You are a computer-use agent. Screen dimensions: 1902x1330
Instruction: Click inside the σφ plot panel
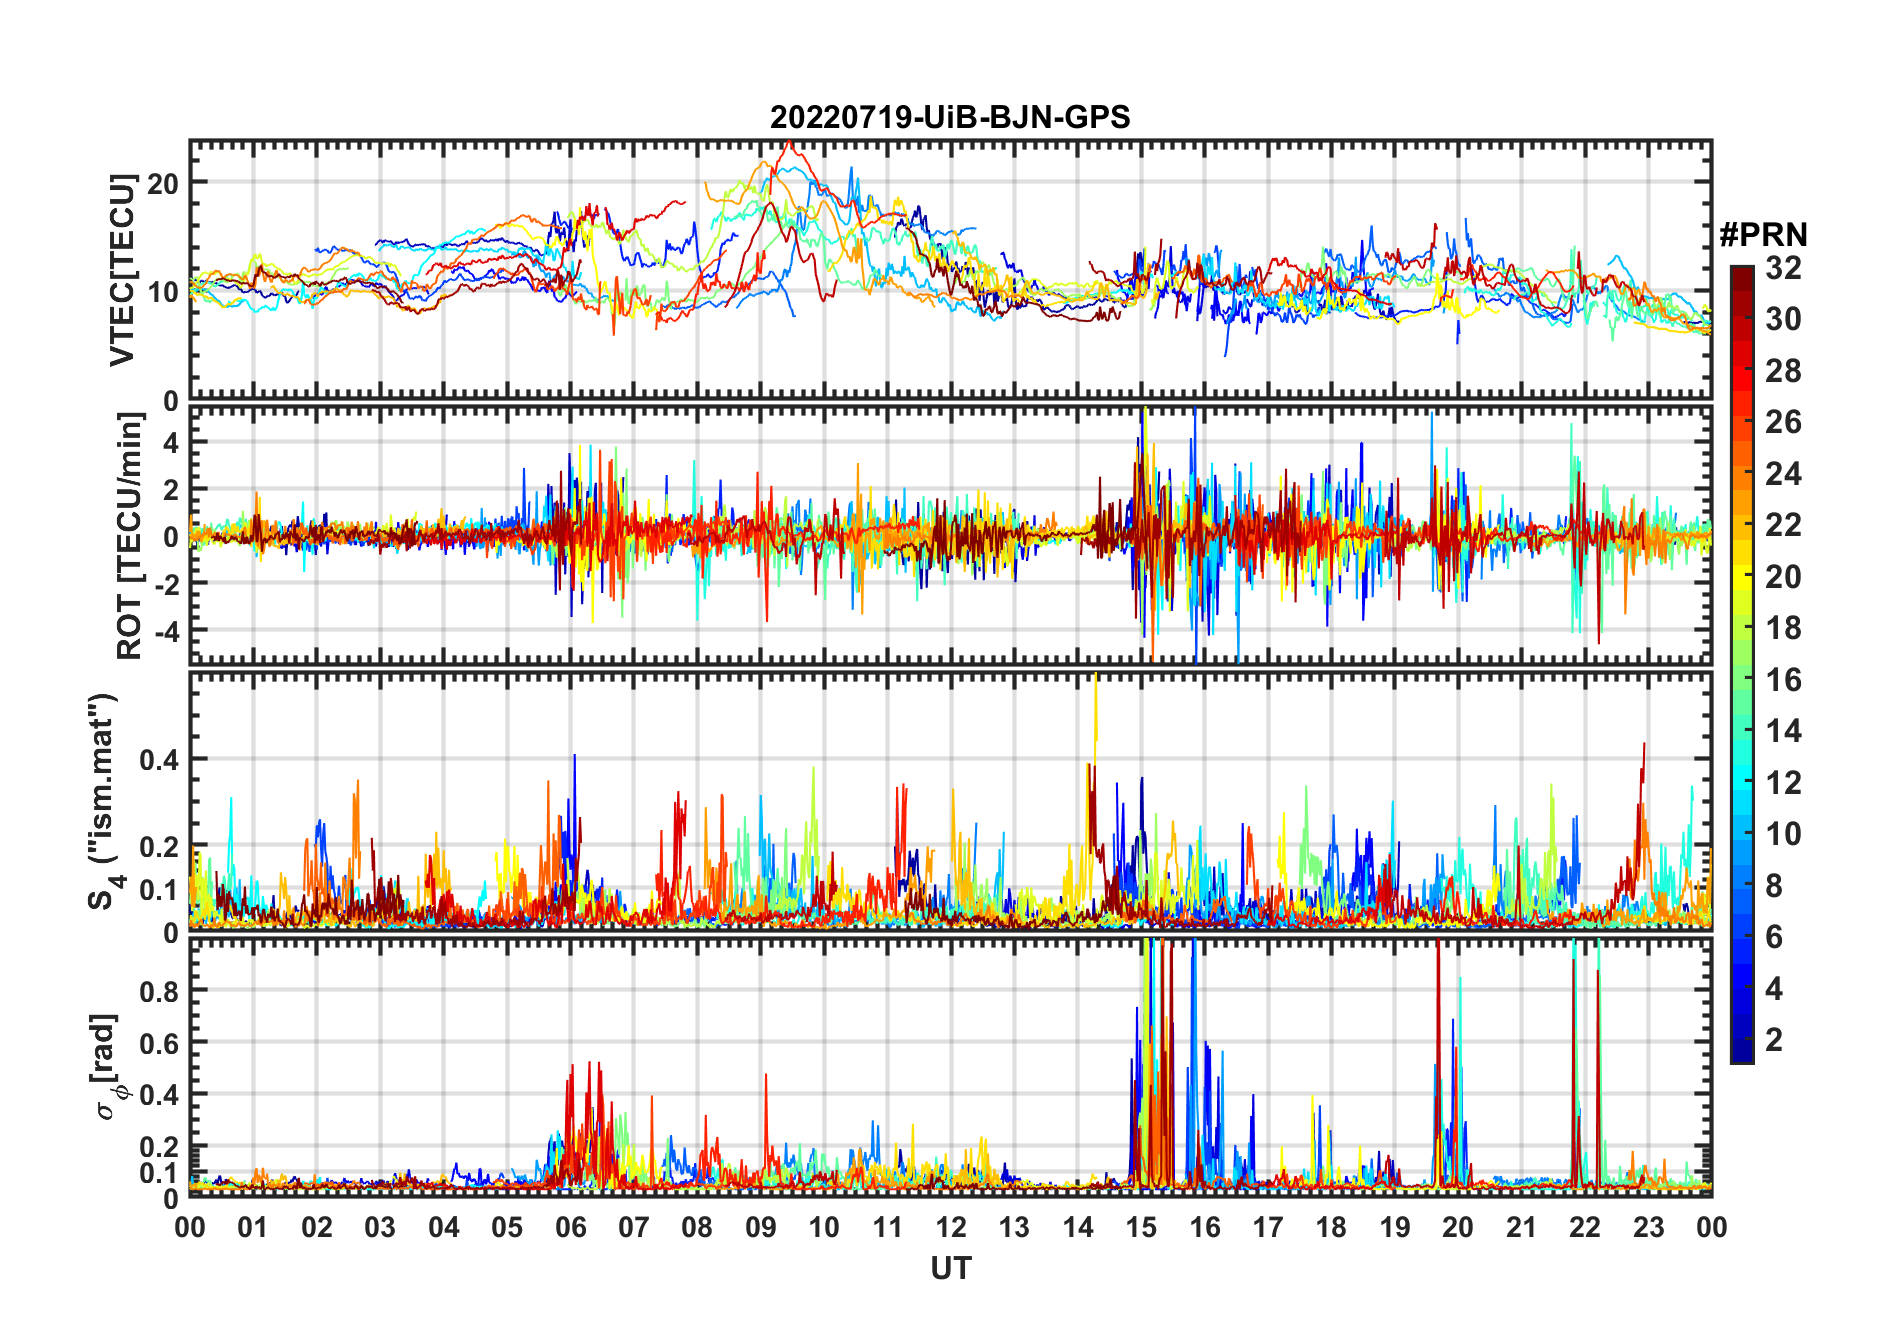(x=951, y=1066)
